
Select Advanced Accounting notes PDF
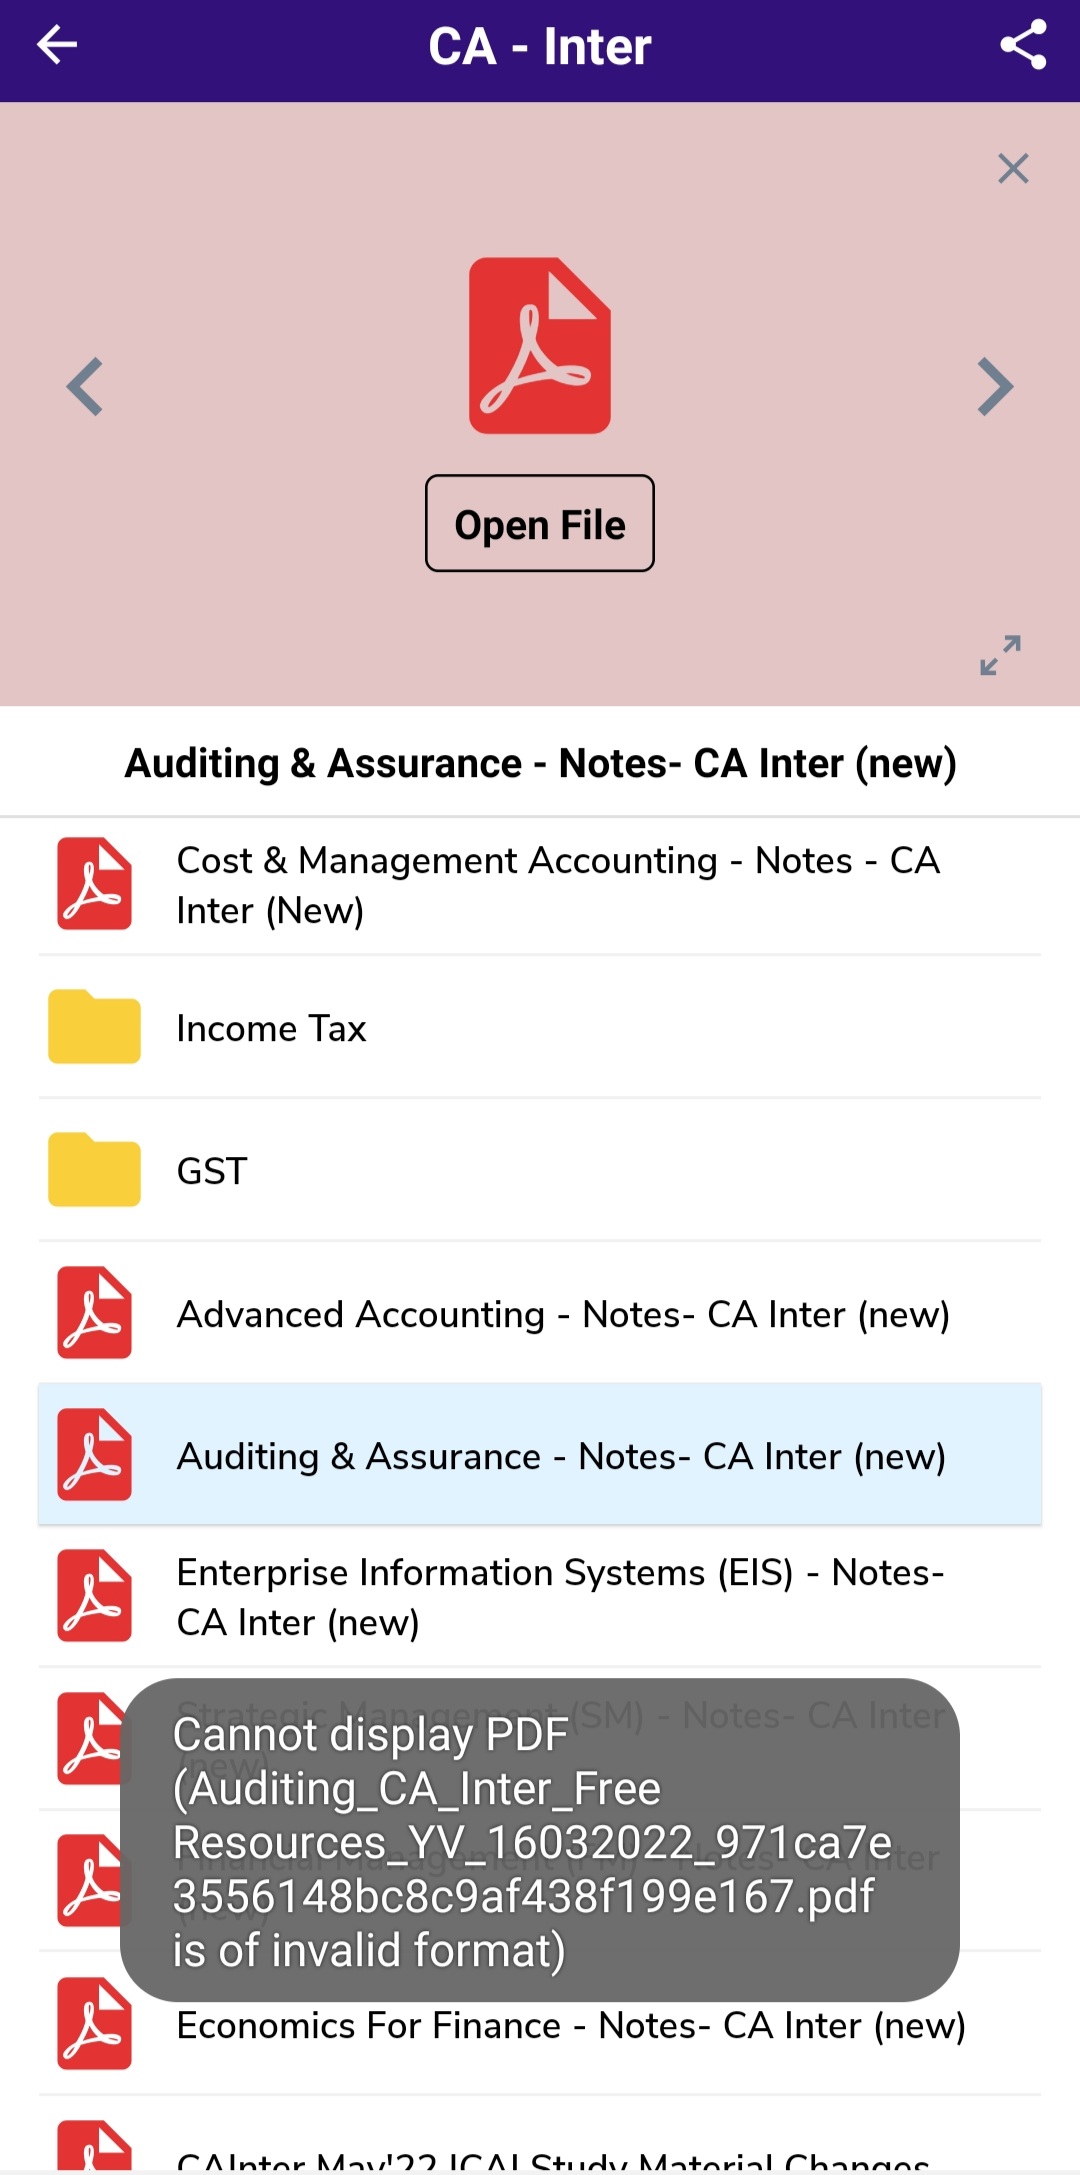562,1314
